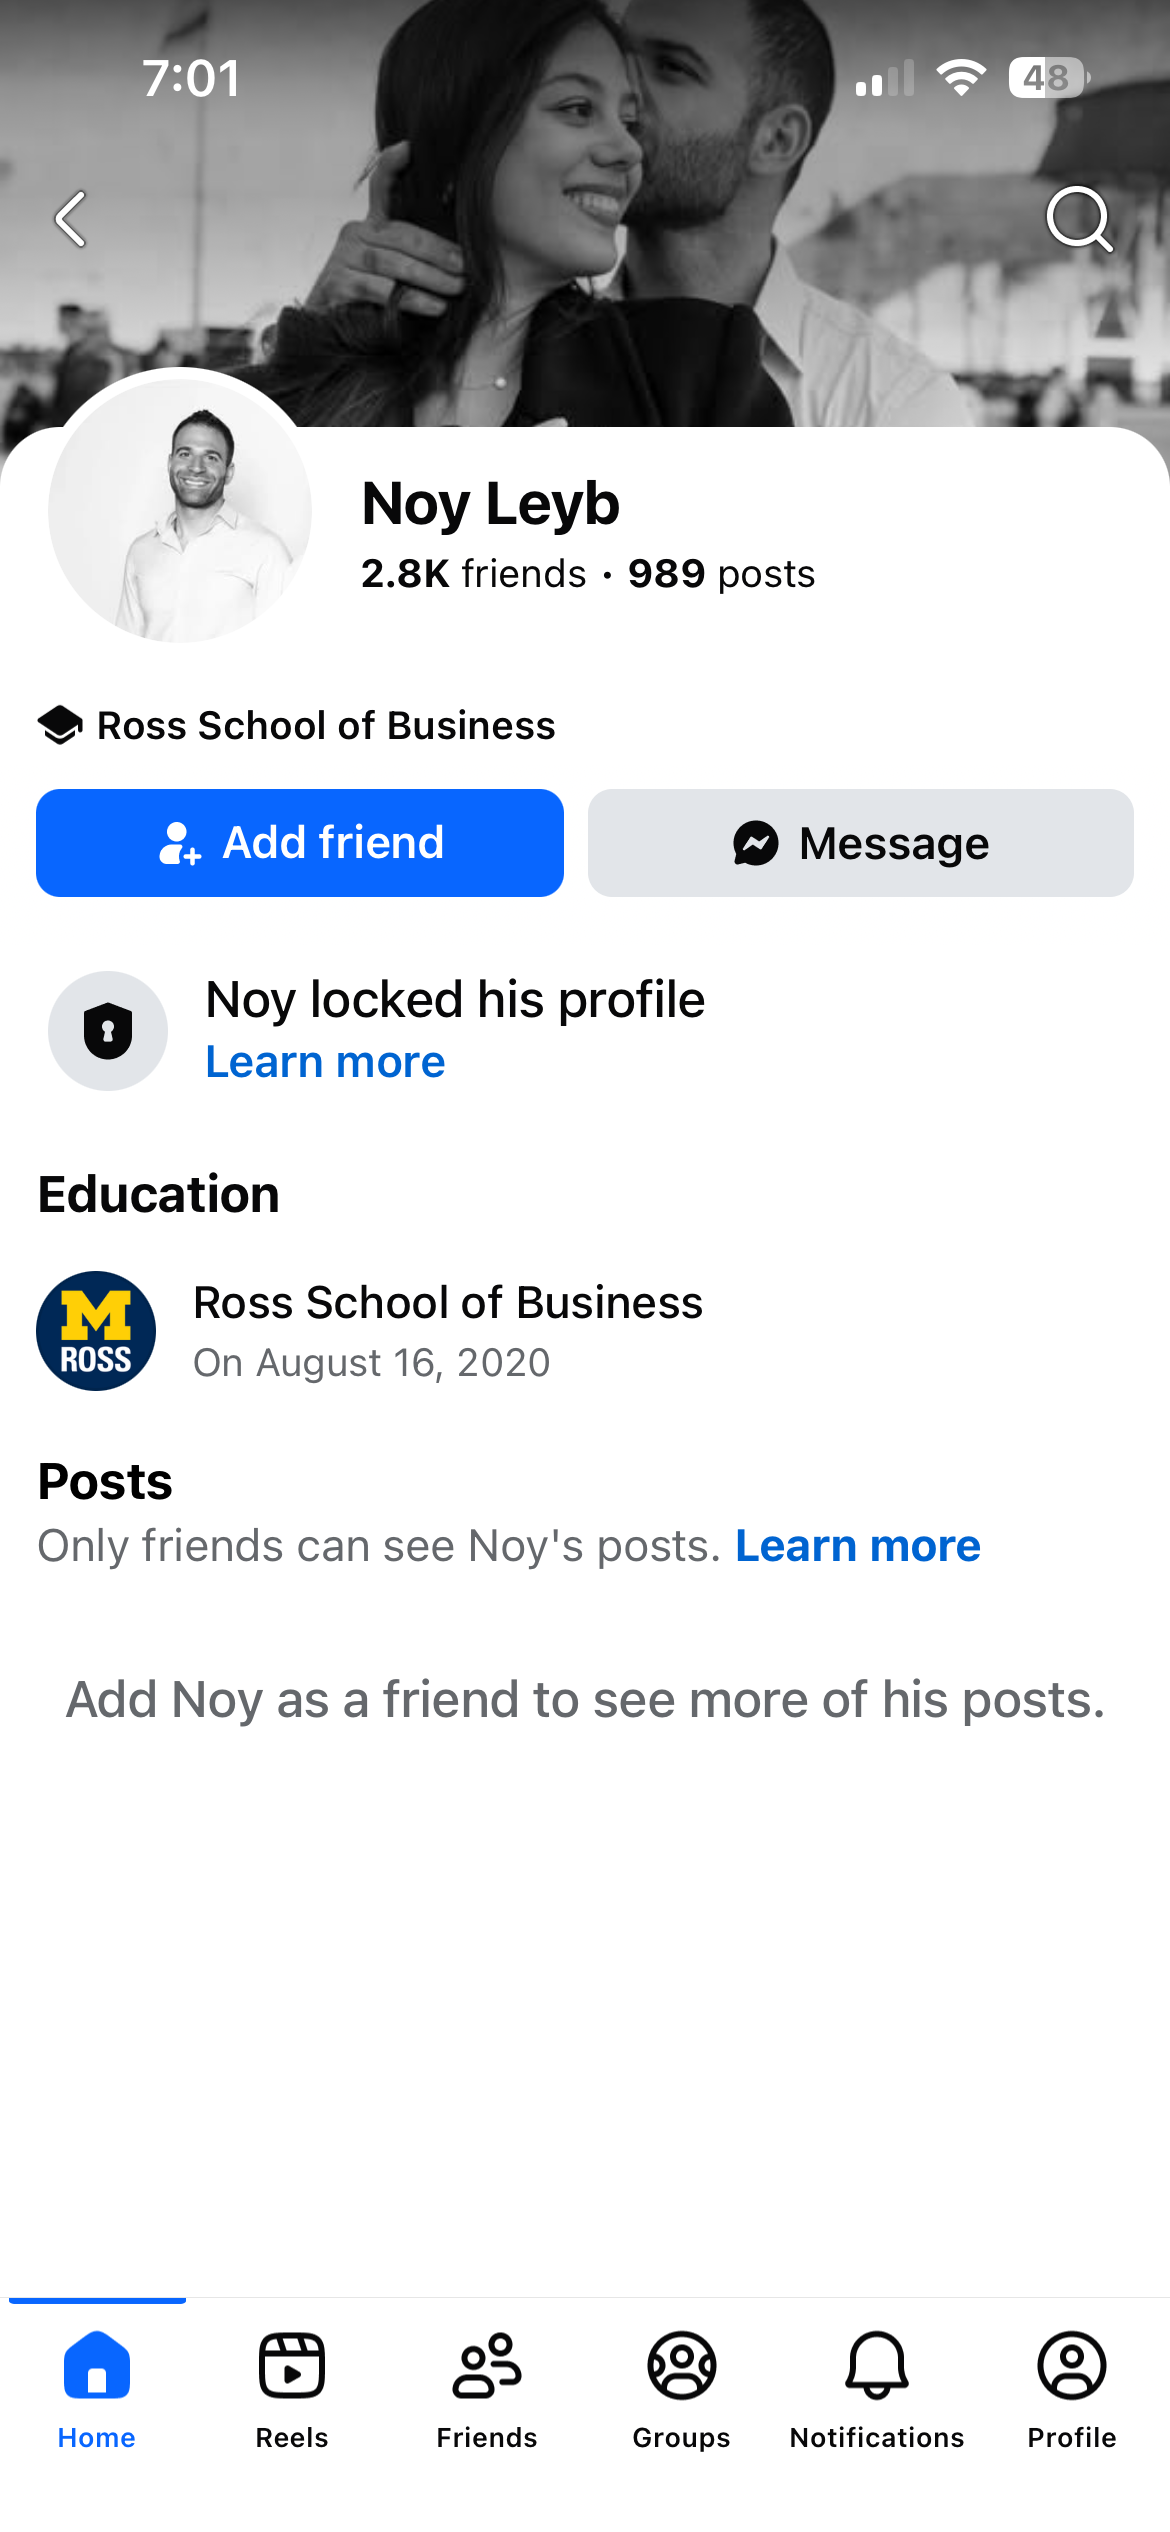The image size is (1170, 2532).
Task: Click the Add friend button
Action: coord(300,843)
